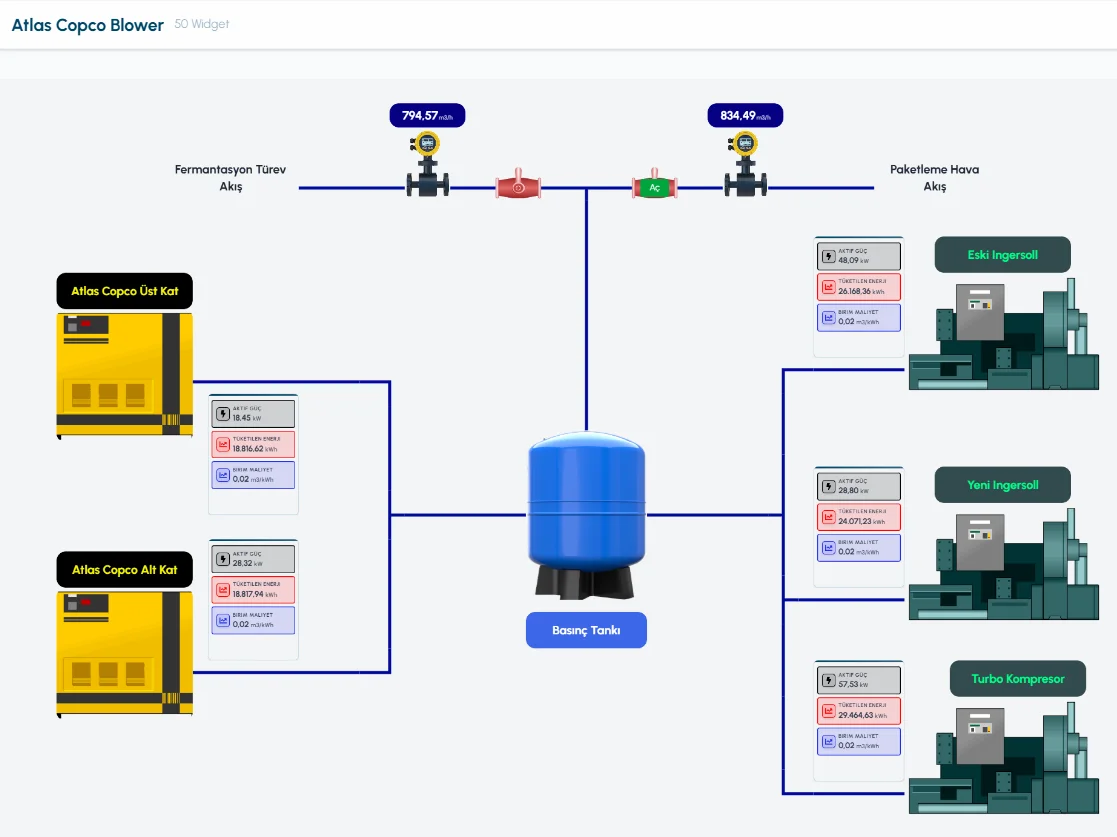Click the Yeni Ingersoll label
The height and width of the screenshot is (837, 1117).
point(1002,484)
